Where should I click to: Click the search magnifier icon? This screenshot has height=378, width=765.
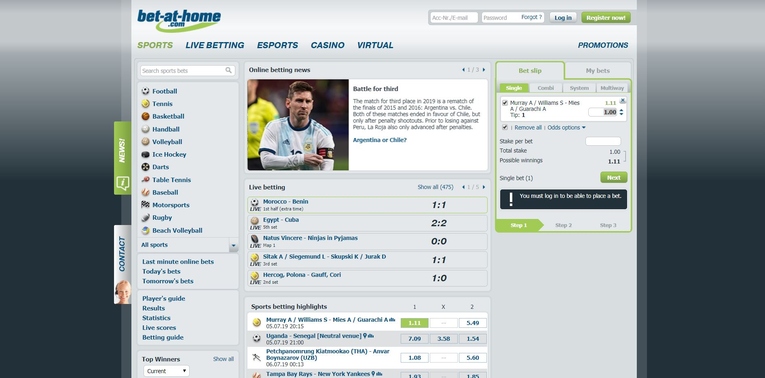coord(228,70)
